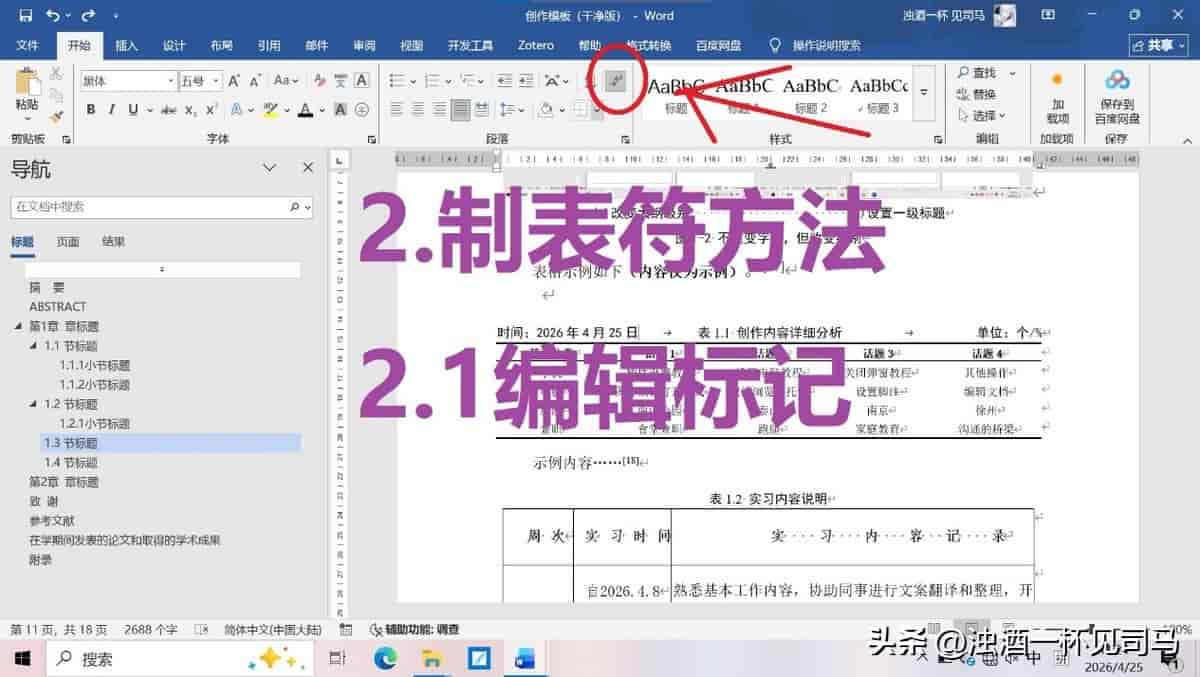Click the Character Border icon
This screenshot has height=677, width=1200.
coord(362,81)
